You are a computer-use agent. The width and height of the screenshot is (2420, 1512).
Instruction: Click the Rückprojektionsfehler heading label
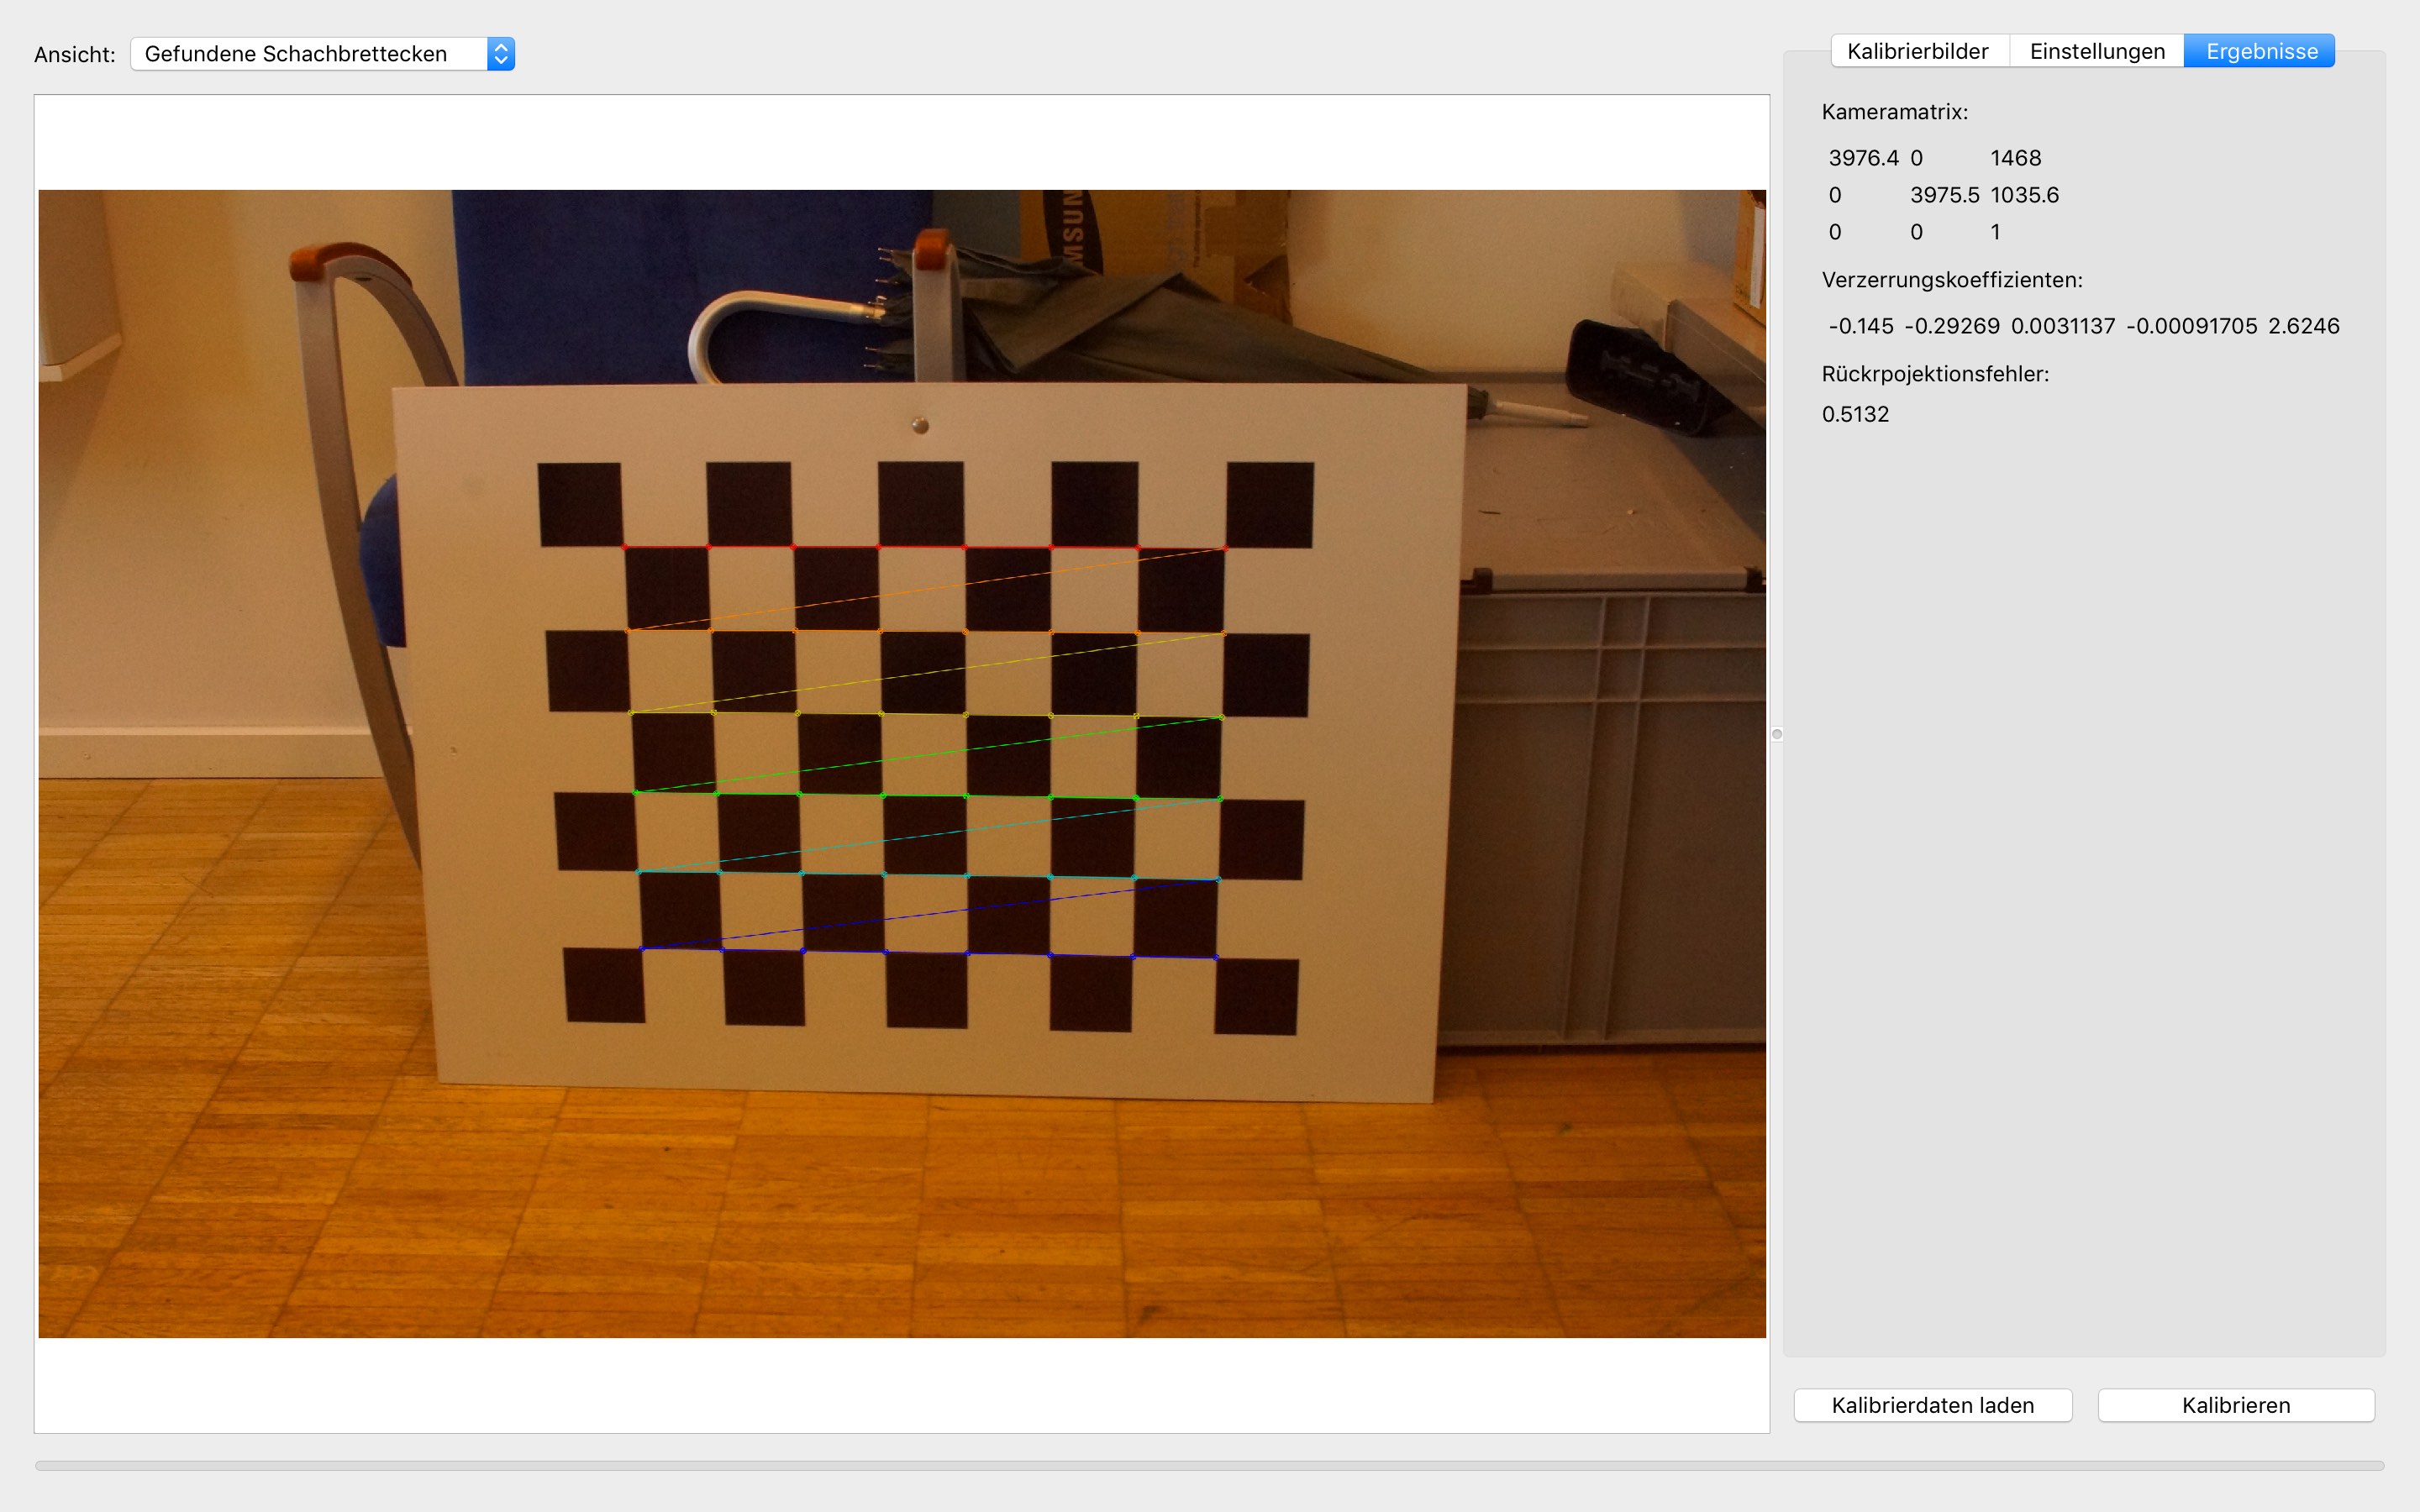click(1935, 374)
